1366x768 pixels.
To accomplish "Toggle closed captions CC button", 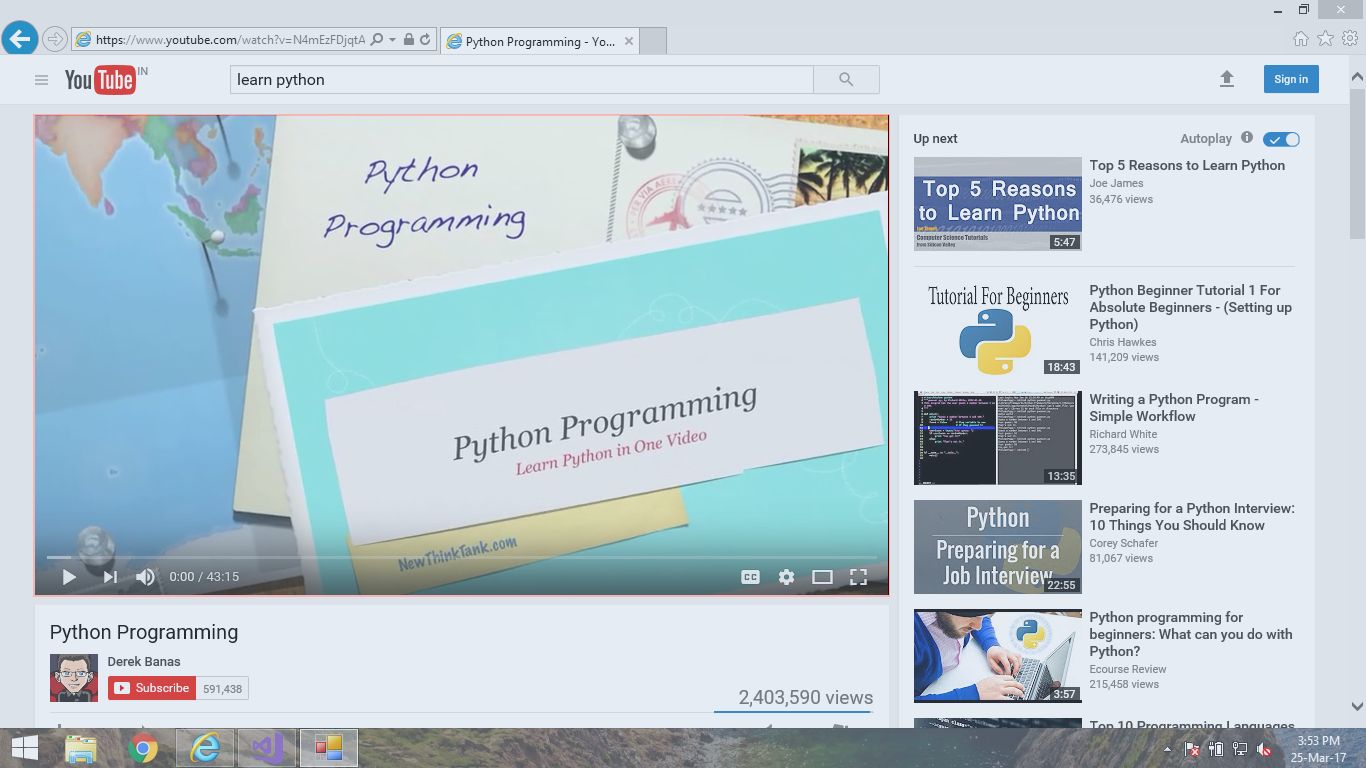I will 750,577.
